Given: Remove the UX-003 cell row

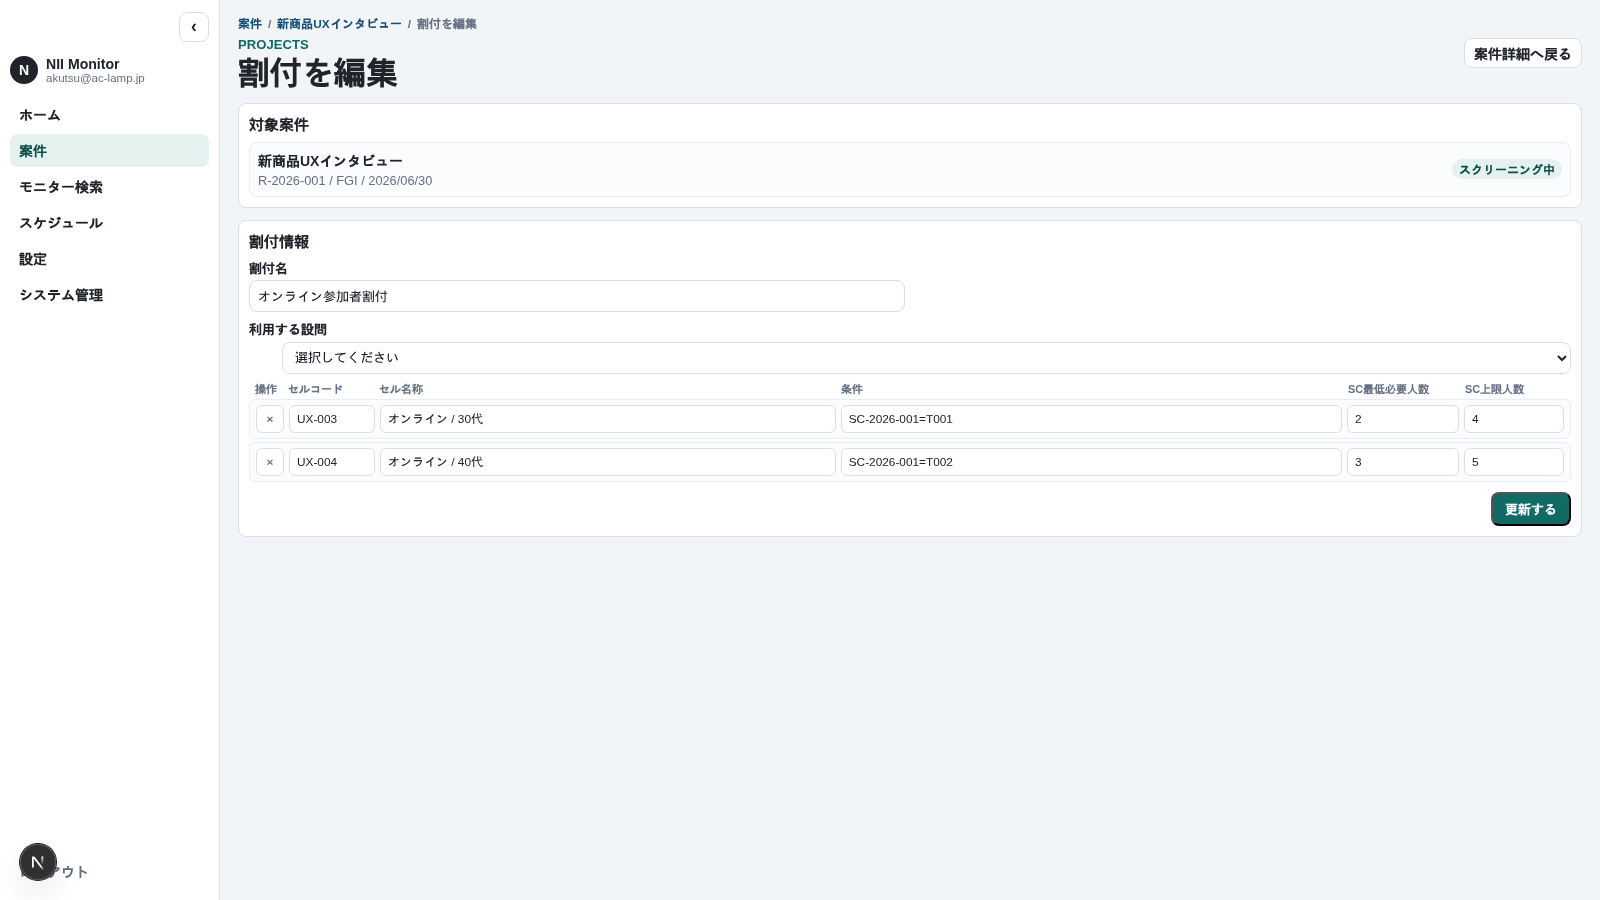Looking at the screenshot, I should pos(270,419).
